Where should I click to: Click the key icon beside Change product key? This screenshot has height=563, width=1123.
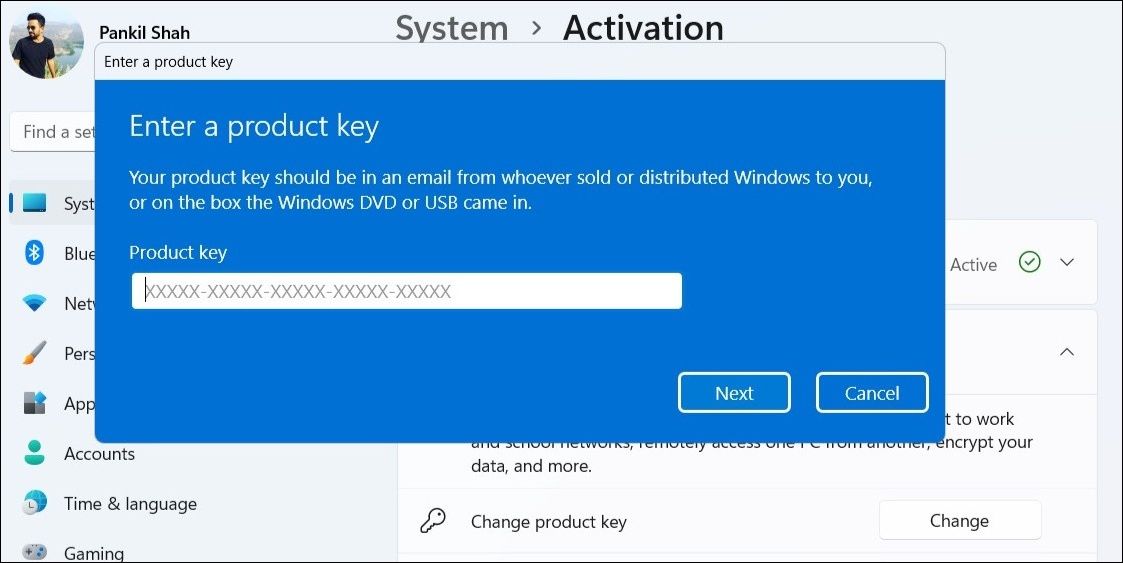pos(433,521)
